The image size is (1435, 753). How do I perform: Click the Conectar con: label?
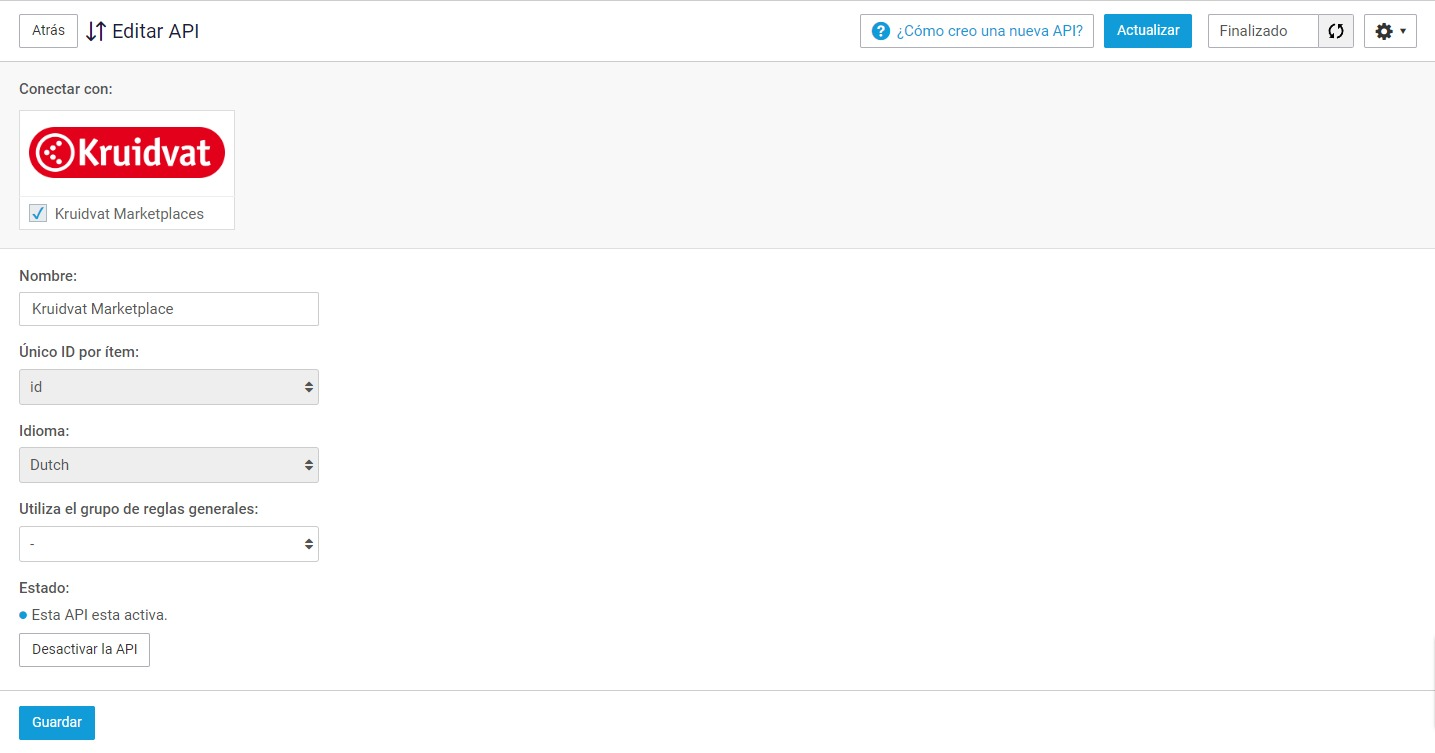click(66, 89)
